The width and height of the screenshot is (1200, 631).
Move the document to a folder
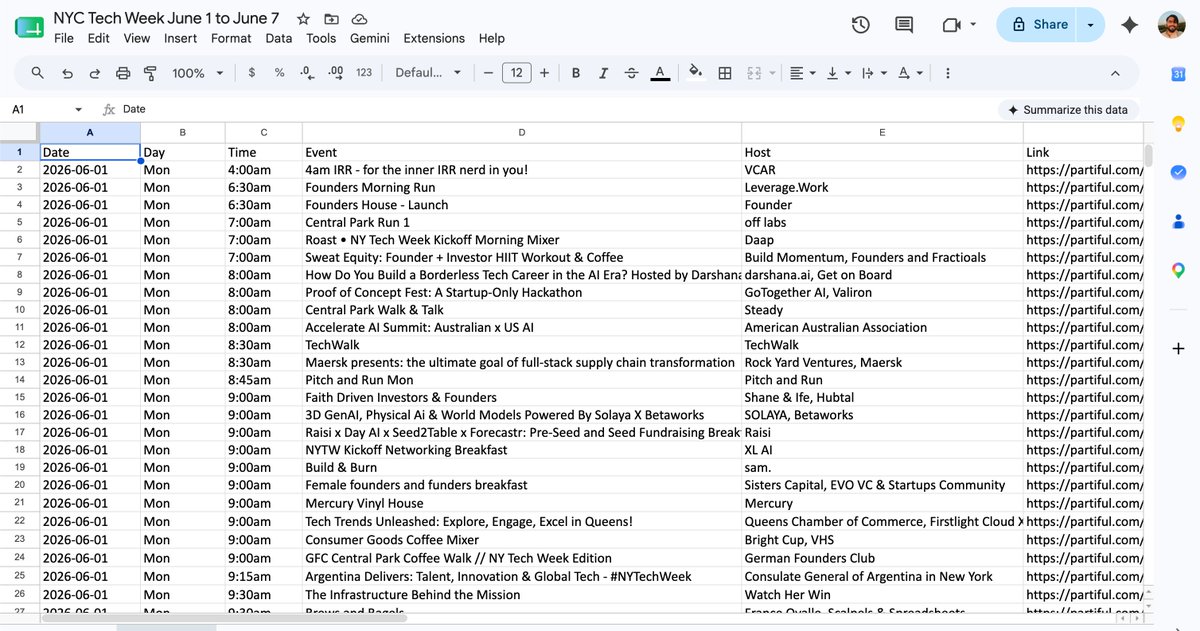pyautogui.click(x=332, y=19)
